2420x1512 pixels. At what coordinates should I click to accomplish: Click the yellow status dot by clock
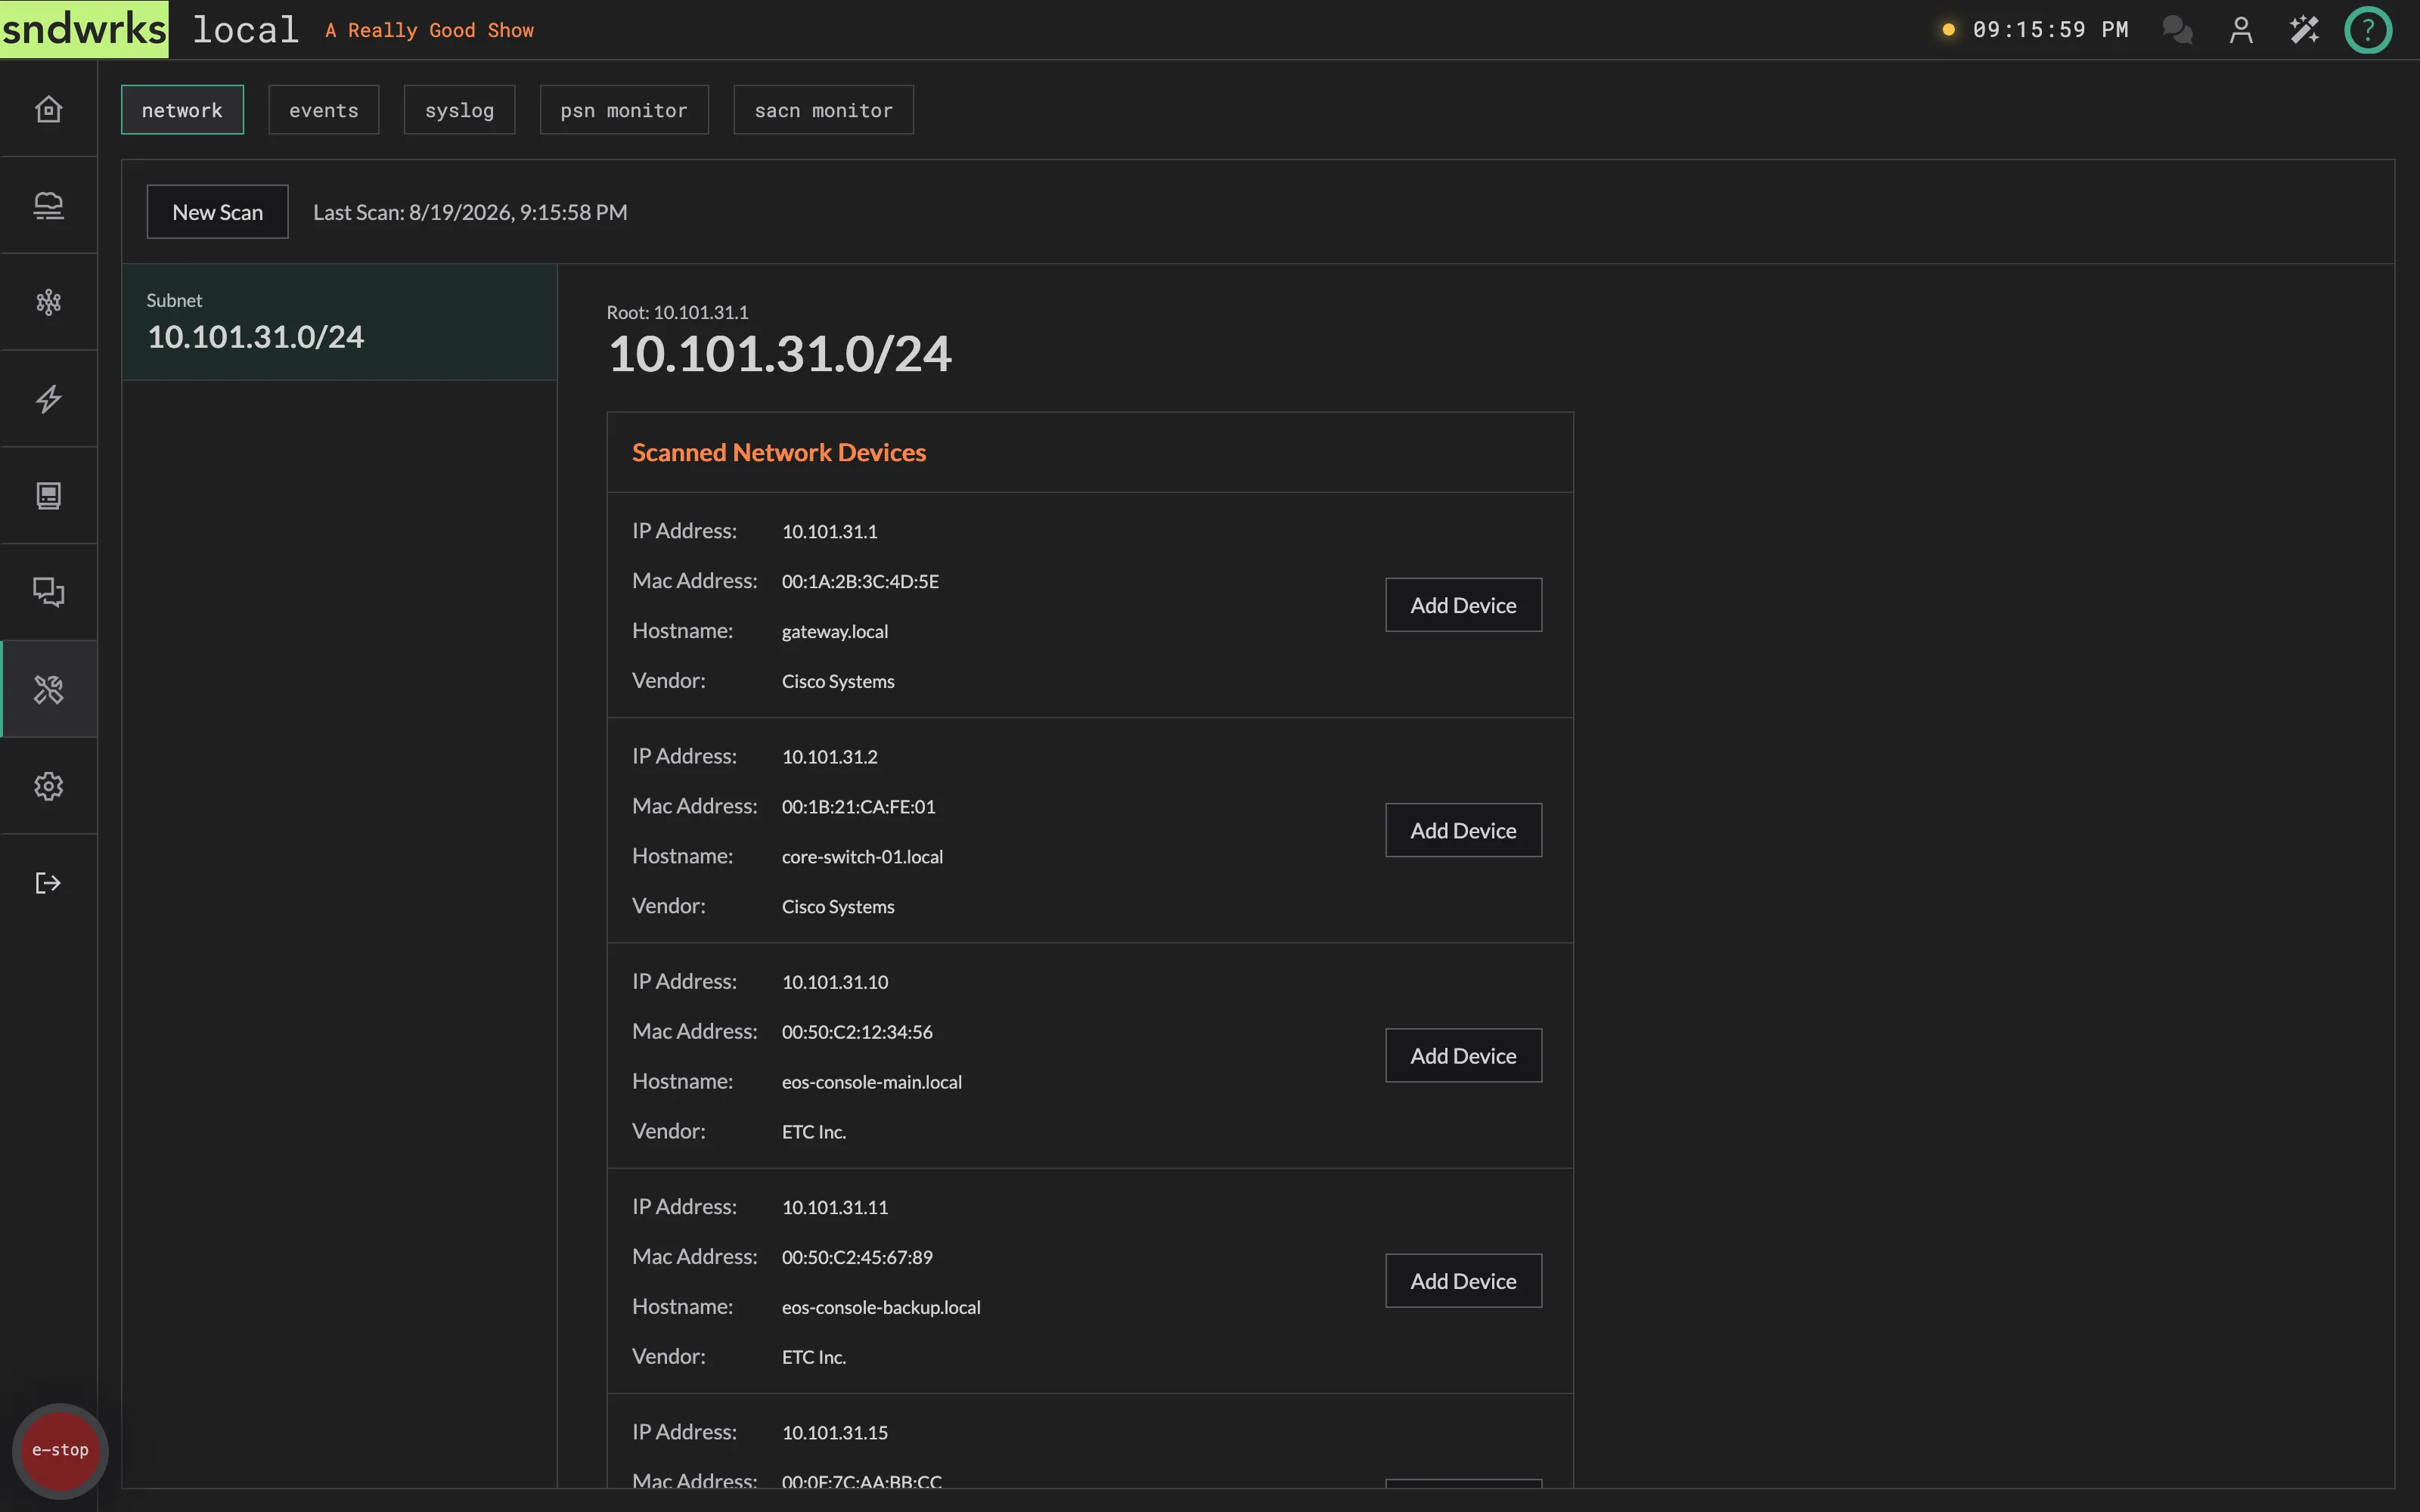tap(1948, 30)
